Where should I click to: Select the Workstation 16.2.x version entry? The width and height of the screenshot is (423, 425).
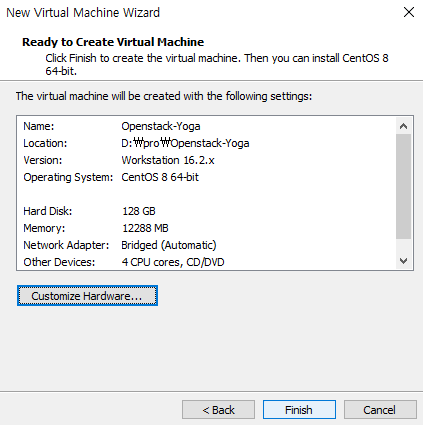tap(168, 160)
